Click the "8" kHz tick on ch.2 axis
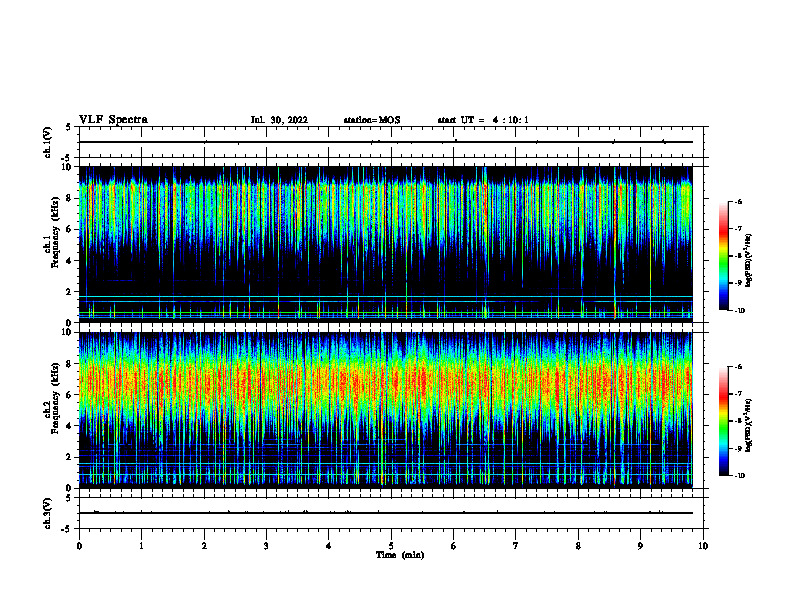The image size is (792, 612). click(69, 364)
